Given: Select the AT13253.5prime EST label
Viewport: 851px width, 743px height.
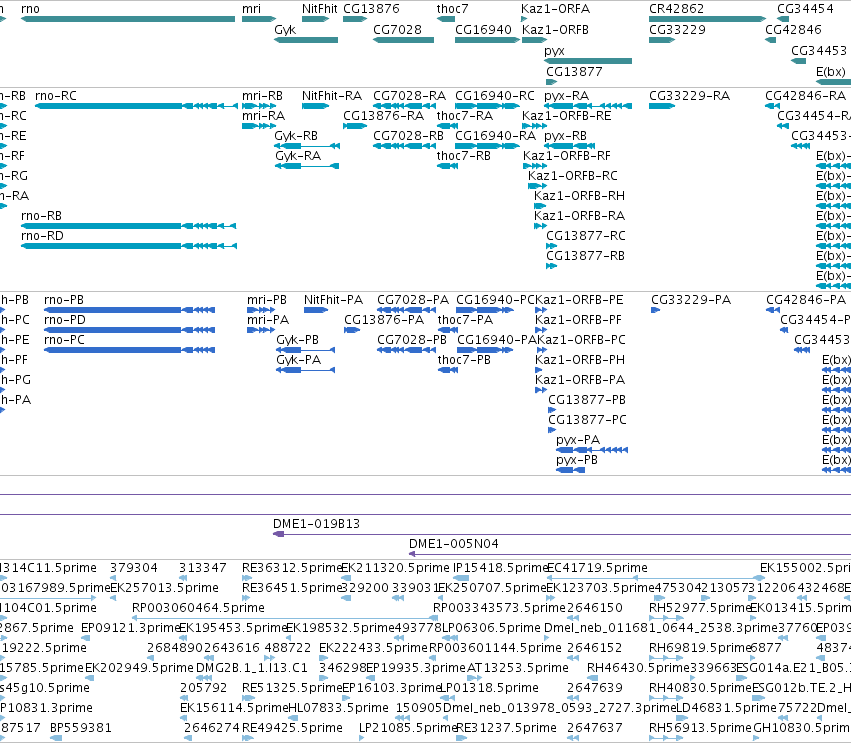Looking at the screenshot, I should [518, 668].
